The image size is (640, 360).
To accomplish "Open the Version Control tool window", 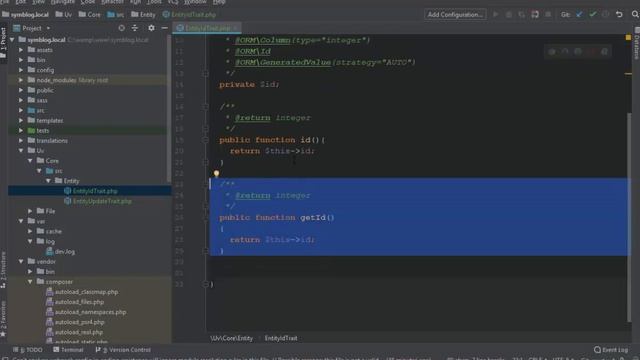I will [123, 350].
